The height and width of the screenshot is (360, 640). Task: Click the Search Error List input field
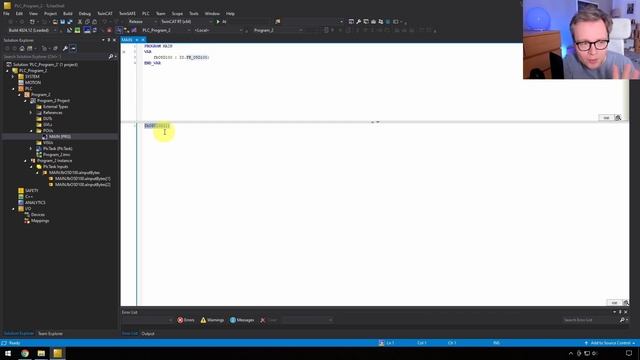[x=590, y=320]
